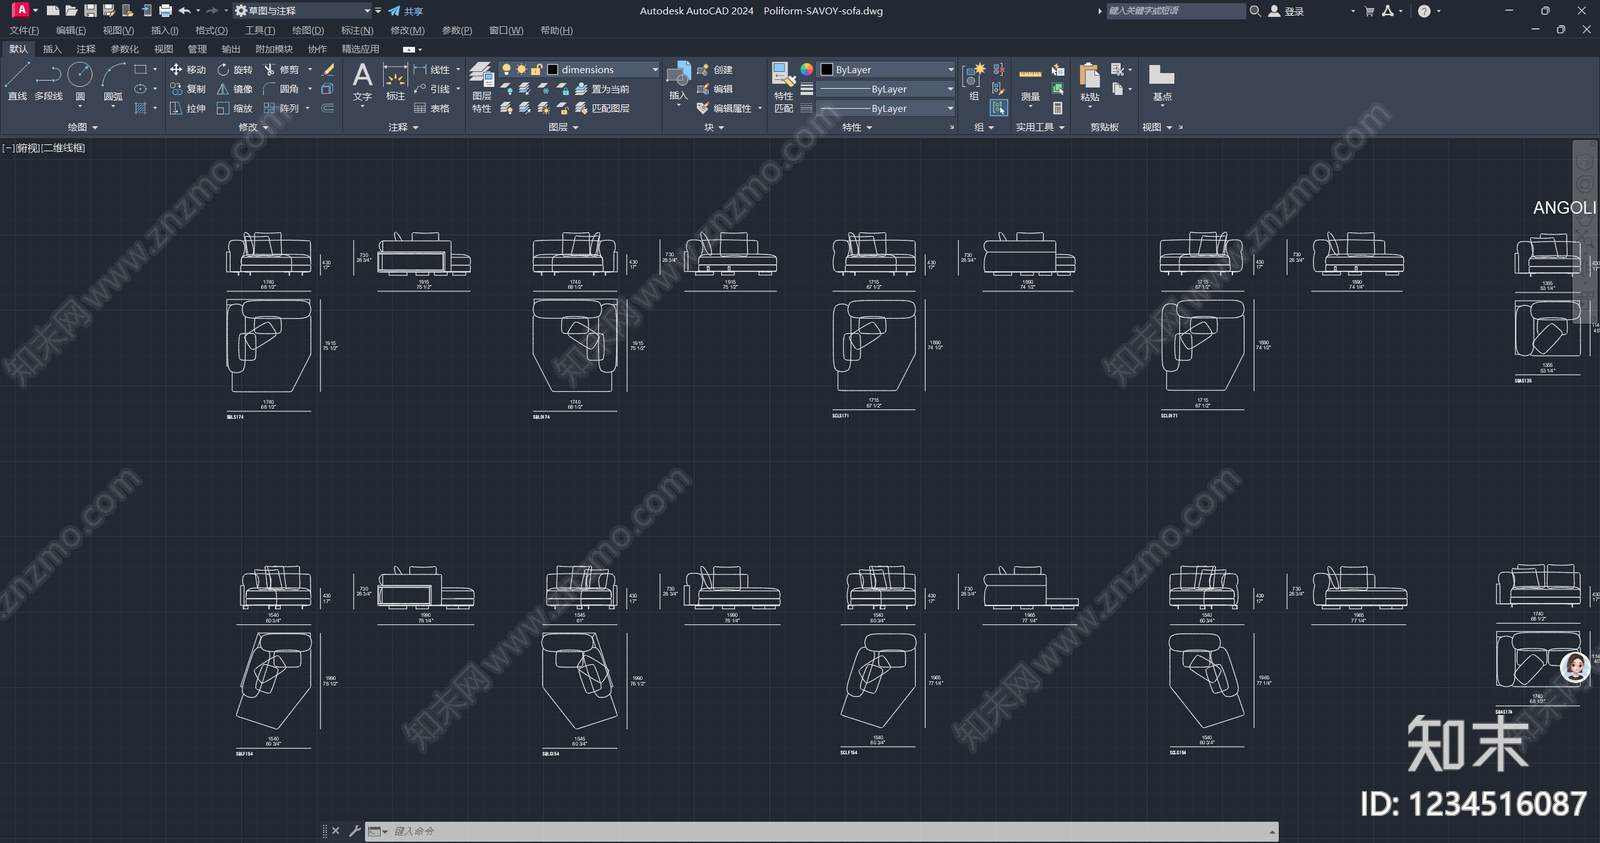Screen dimensions: 1600x843
Task: Open the Scale (缩放) command
Action: tap(234, 108)
